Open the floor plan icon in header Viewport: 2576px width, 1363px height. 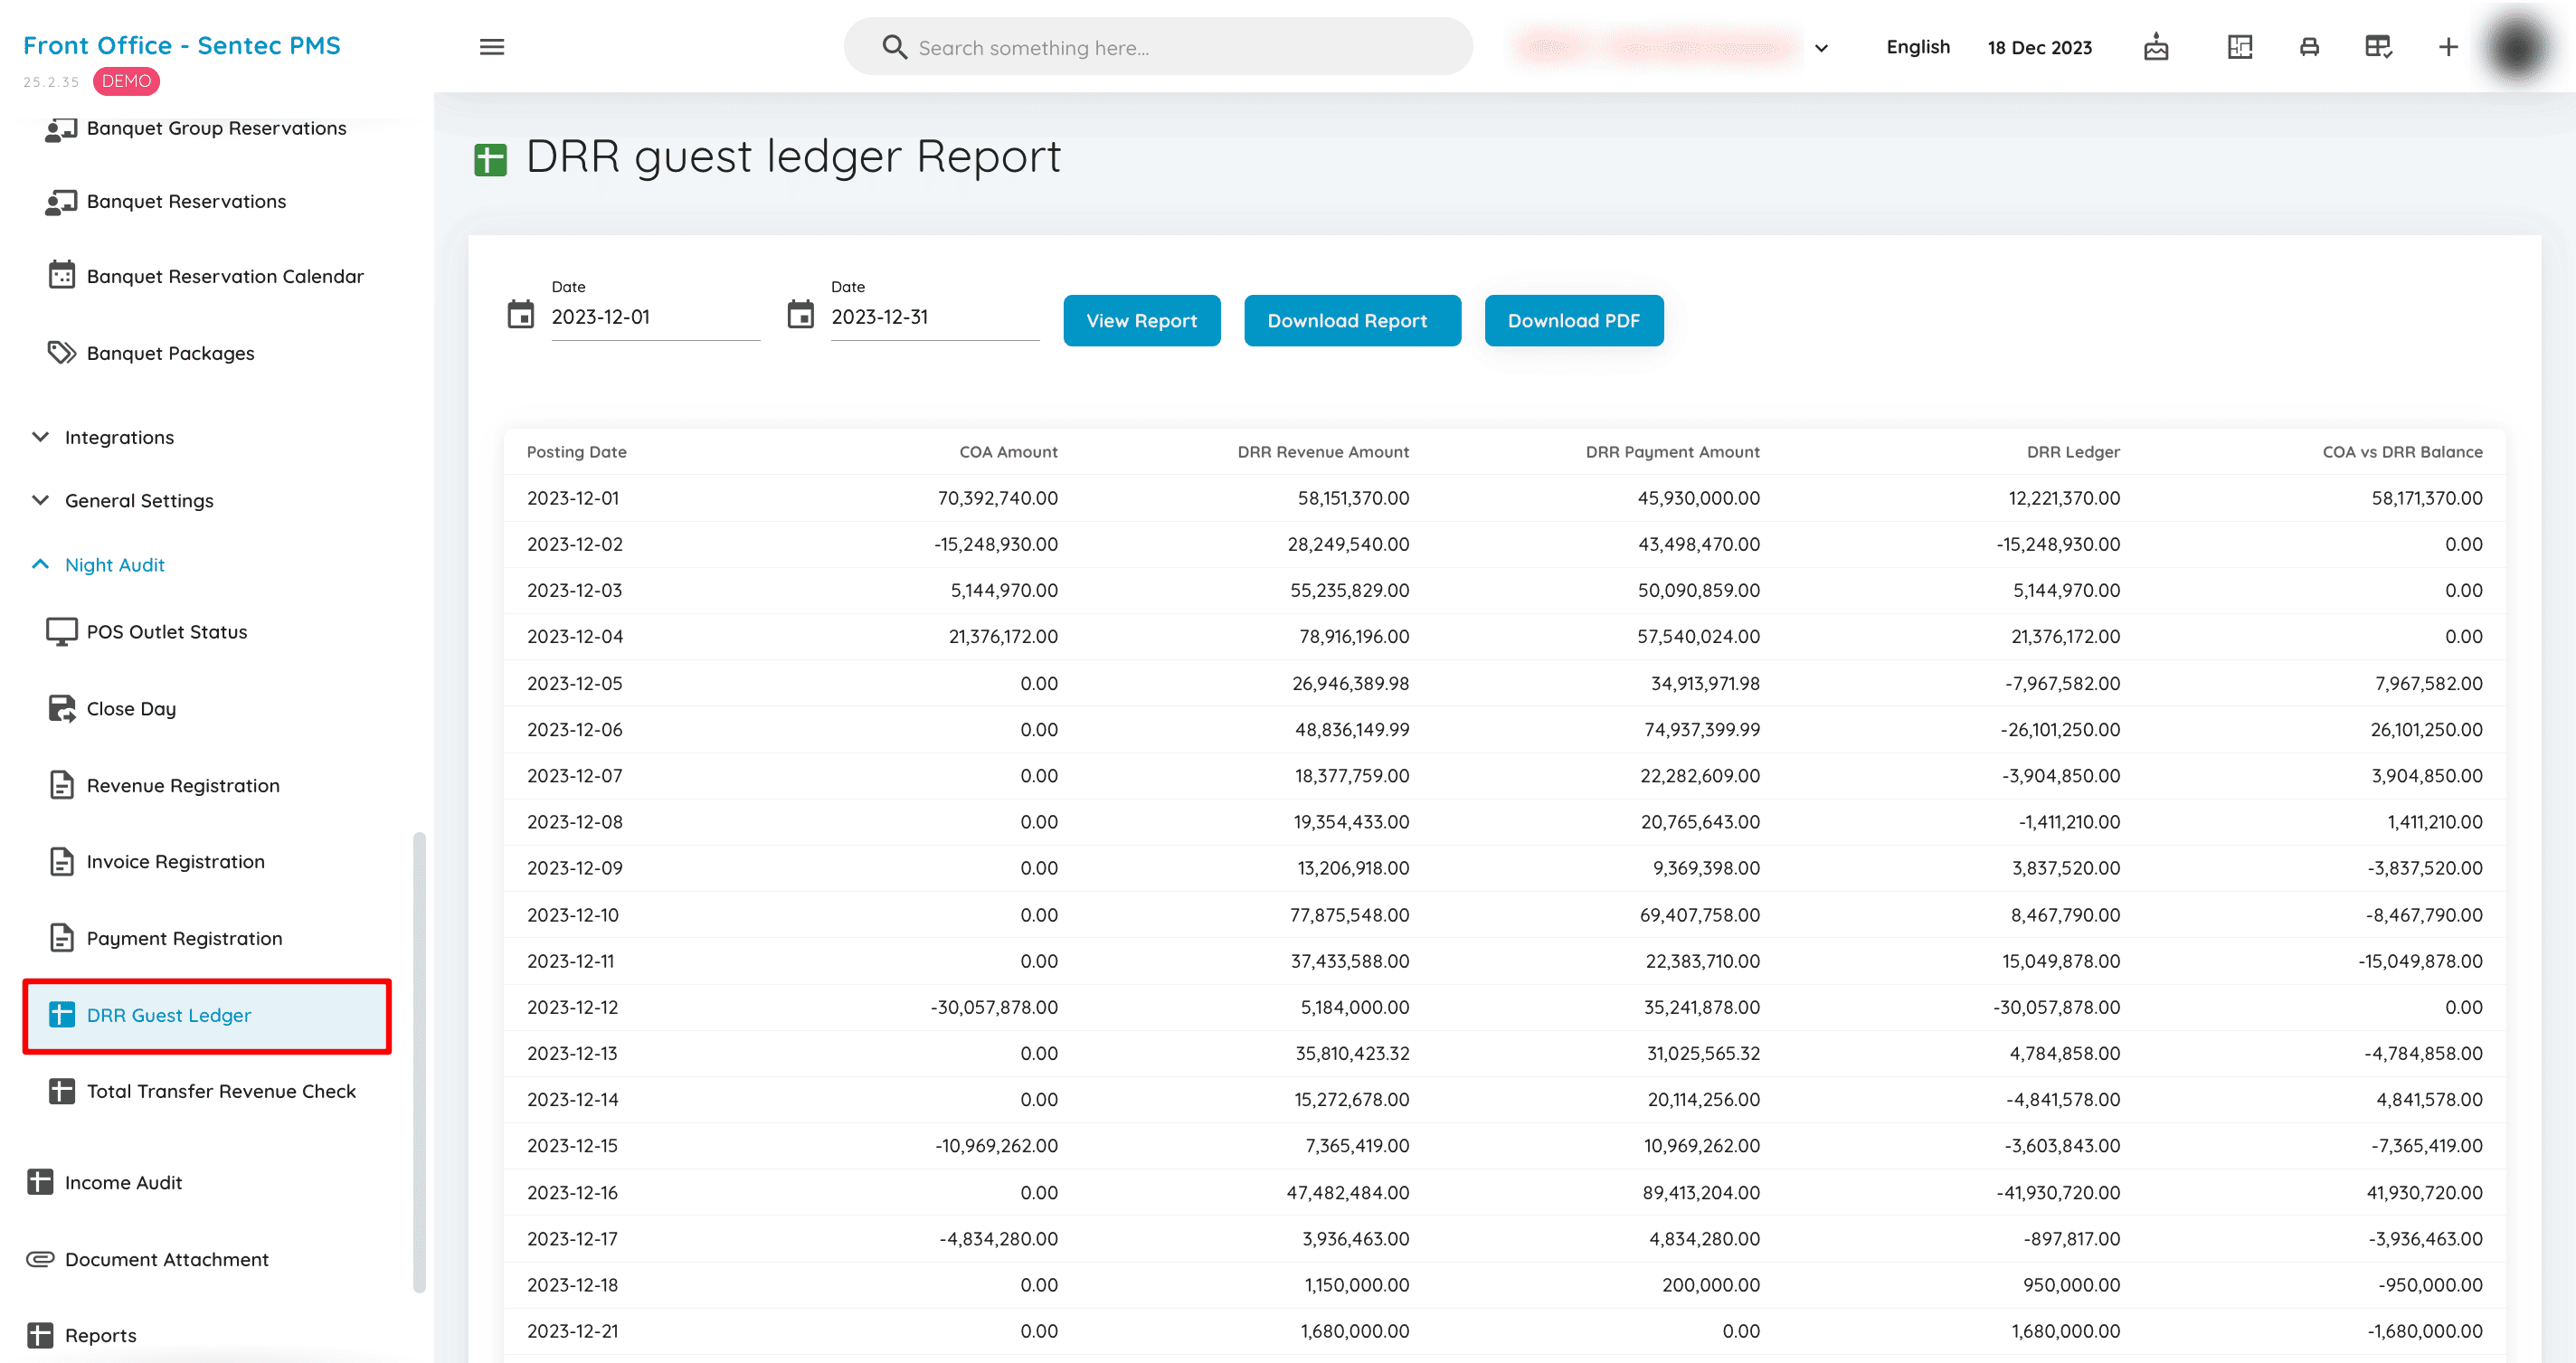point(2240,47)
